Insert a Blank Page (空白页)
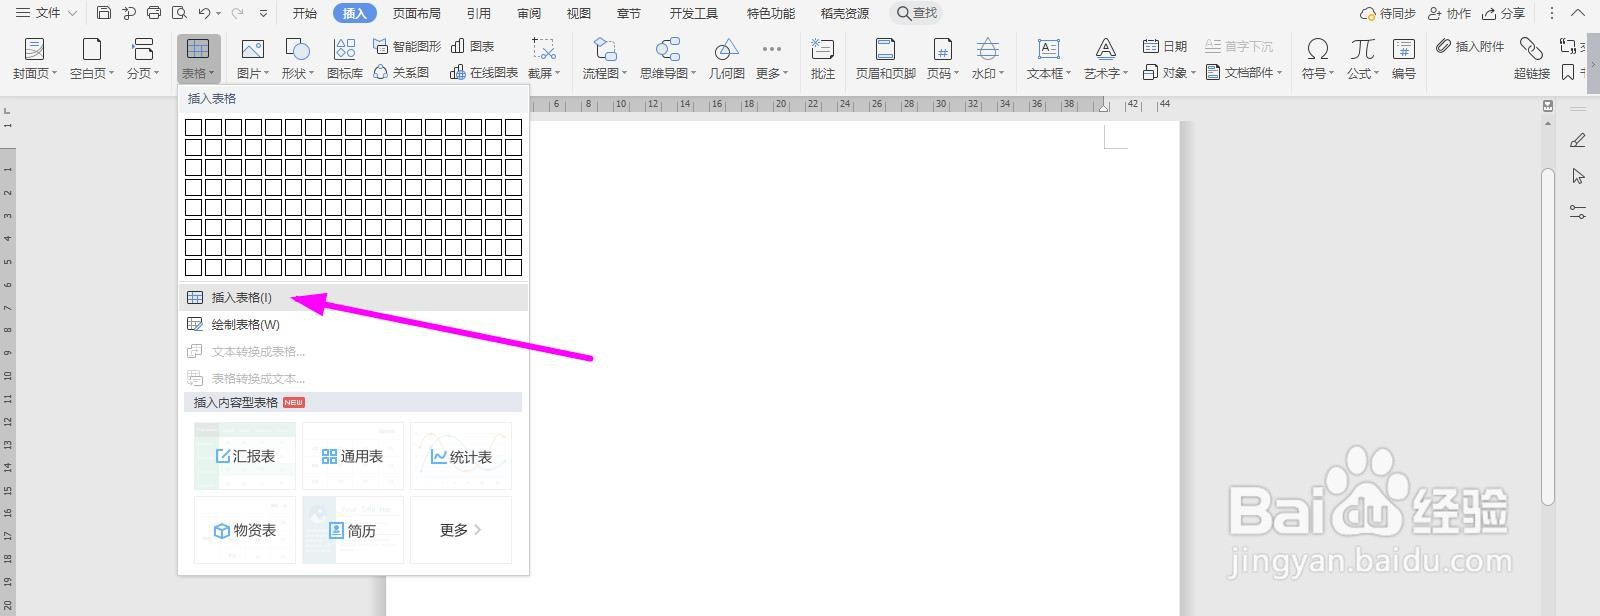This screenshot has width=1600, height=616. pos(92,59)
